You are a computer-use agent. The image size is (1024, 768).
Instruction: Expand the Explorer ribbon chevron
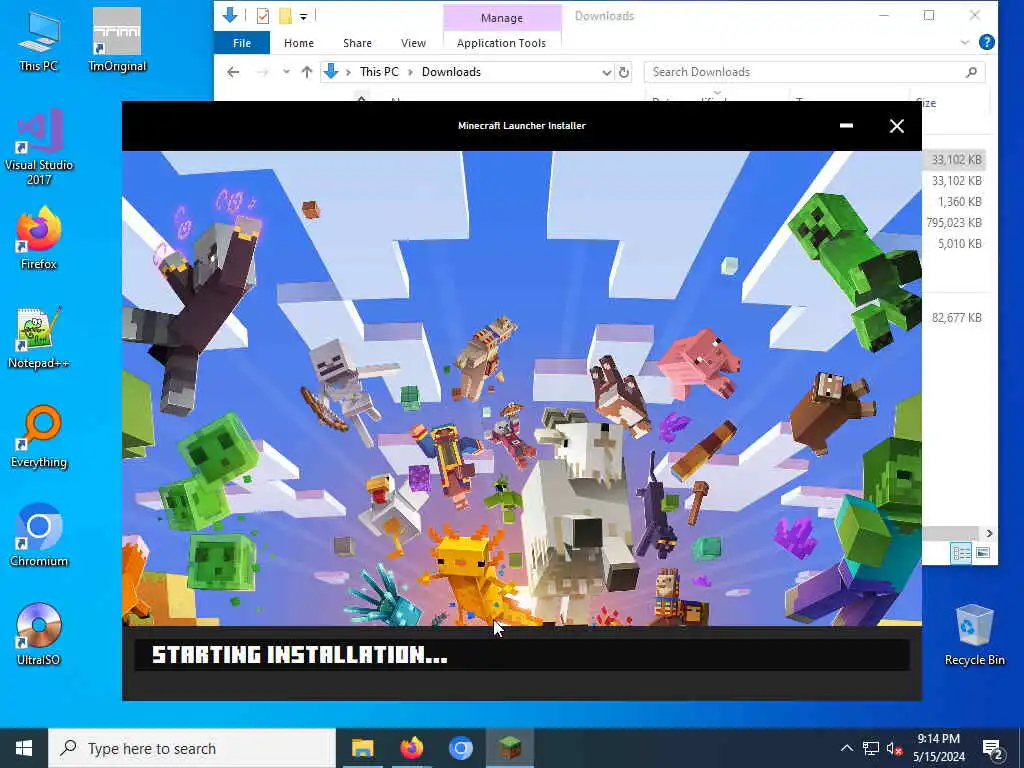[965, 42]
